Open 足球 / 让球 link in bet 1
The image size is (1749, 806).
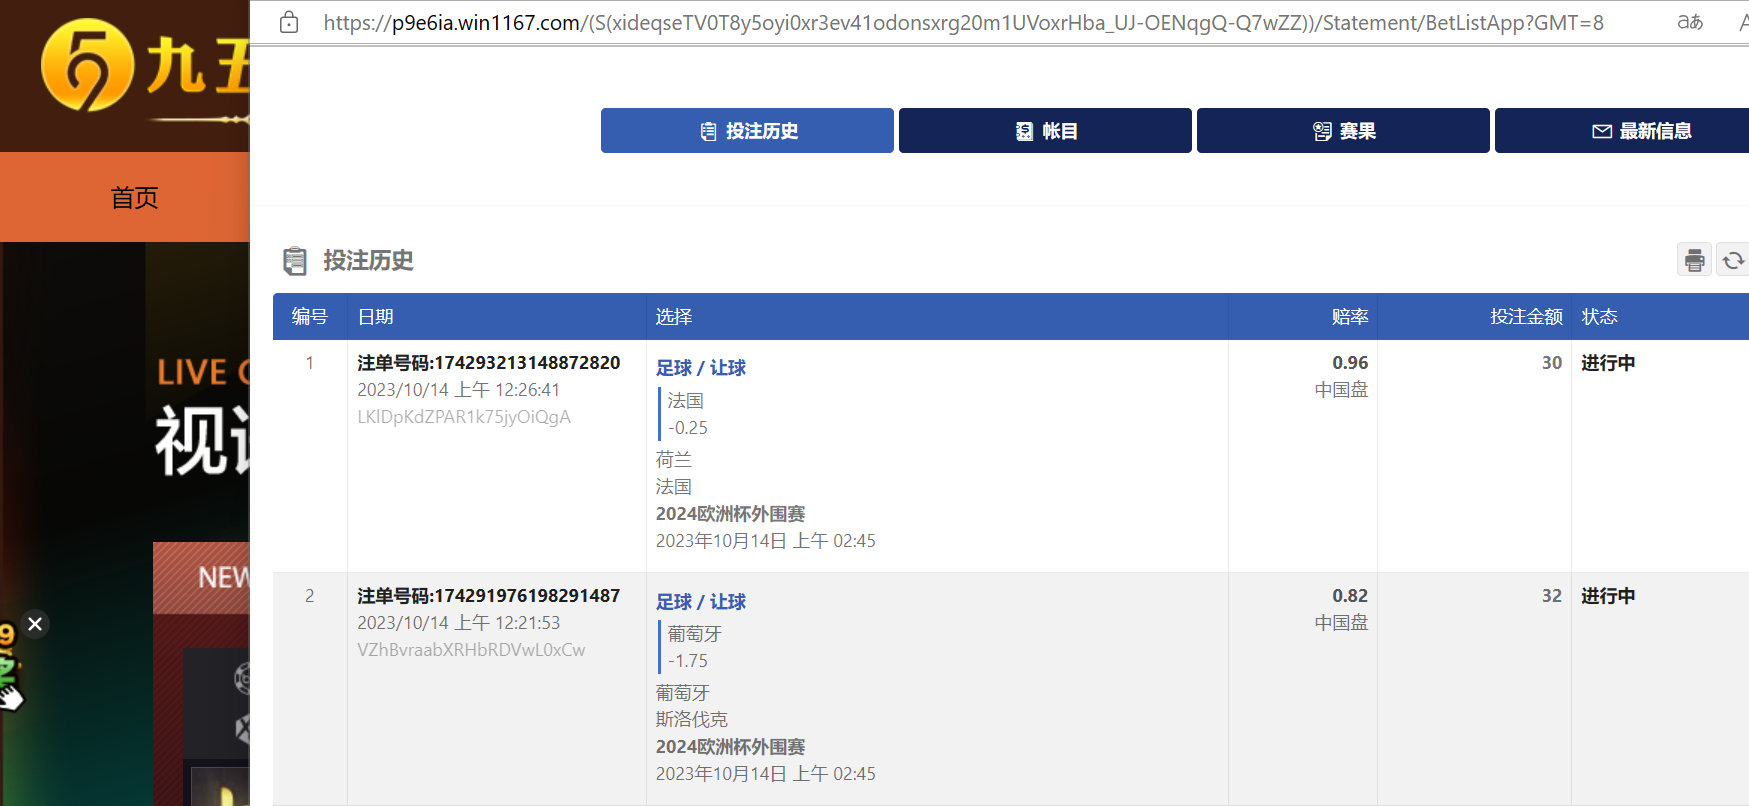click(x=701, y=368)
